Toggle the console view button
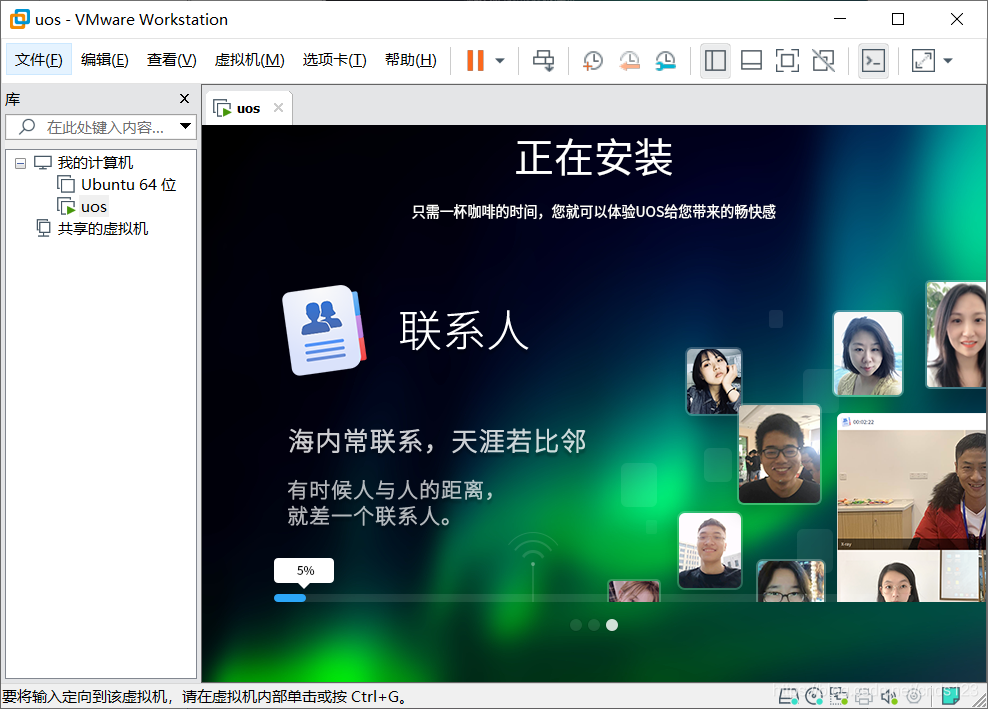The height and width of the screenshot is (709, 988). coord(873,61)
